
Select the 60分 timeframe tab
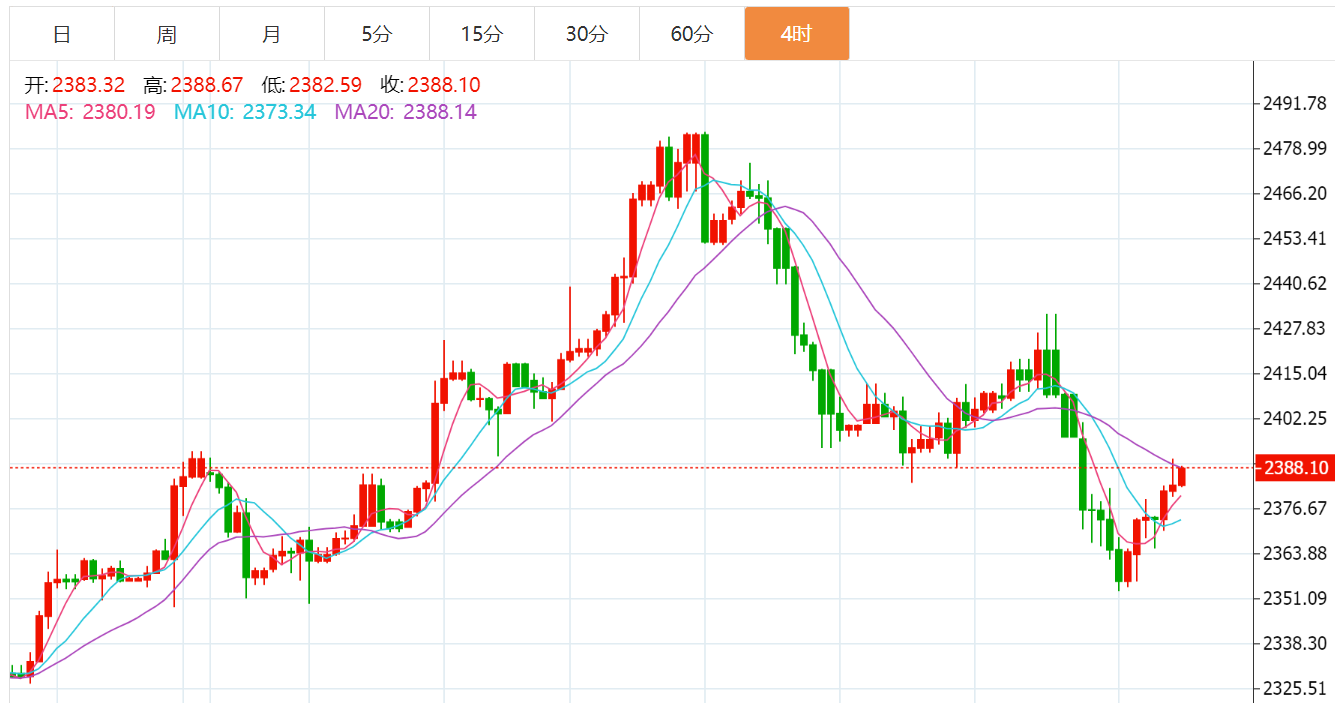pyautogui.click(x=692, y=34)
